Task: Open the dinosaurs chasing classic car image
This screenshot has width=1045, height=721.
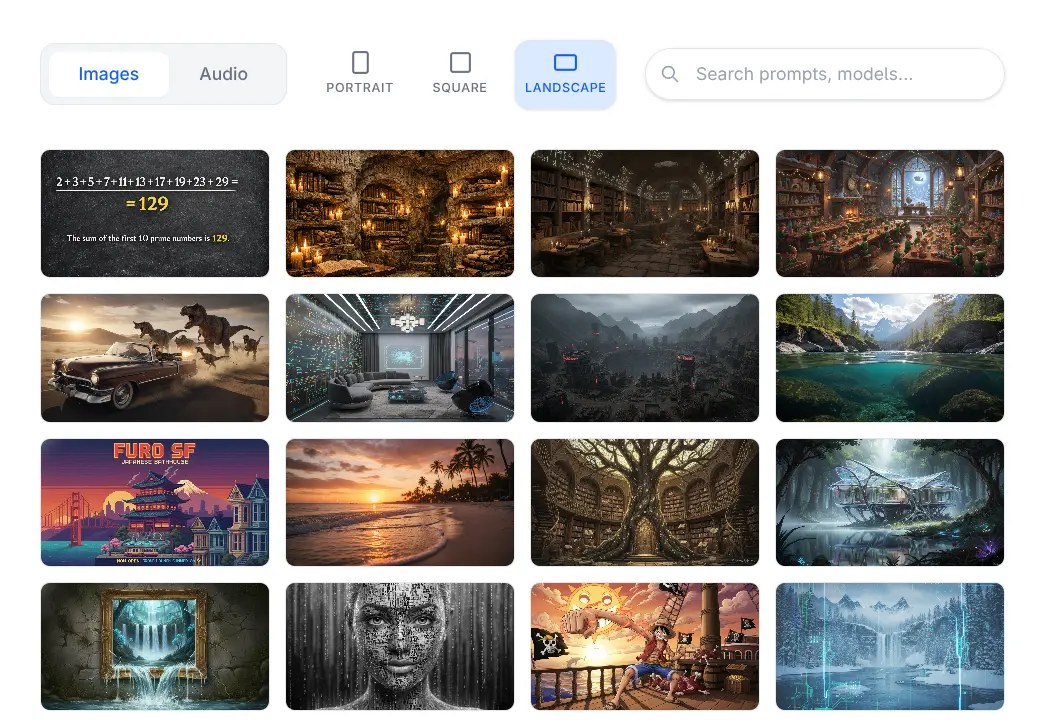Action: pos(155,358)
